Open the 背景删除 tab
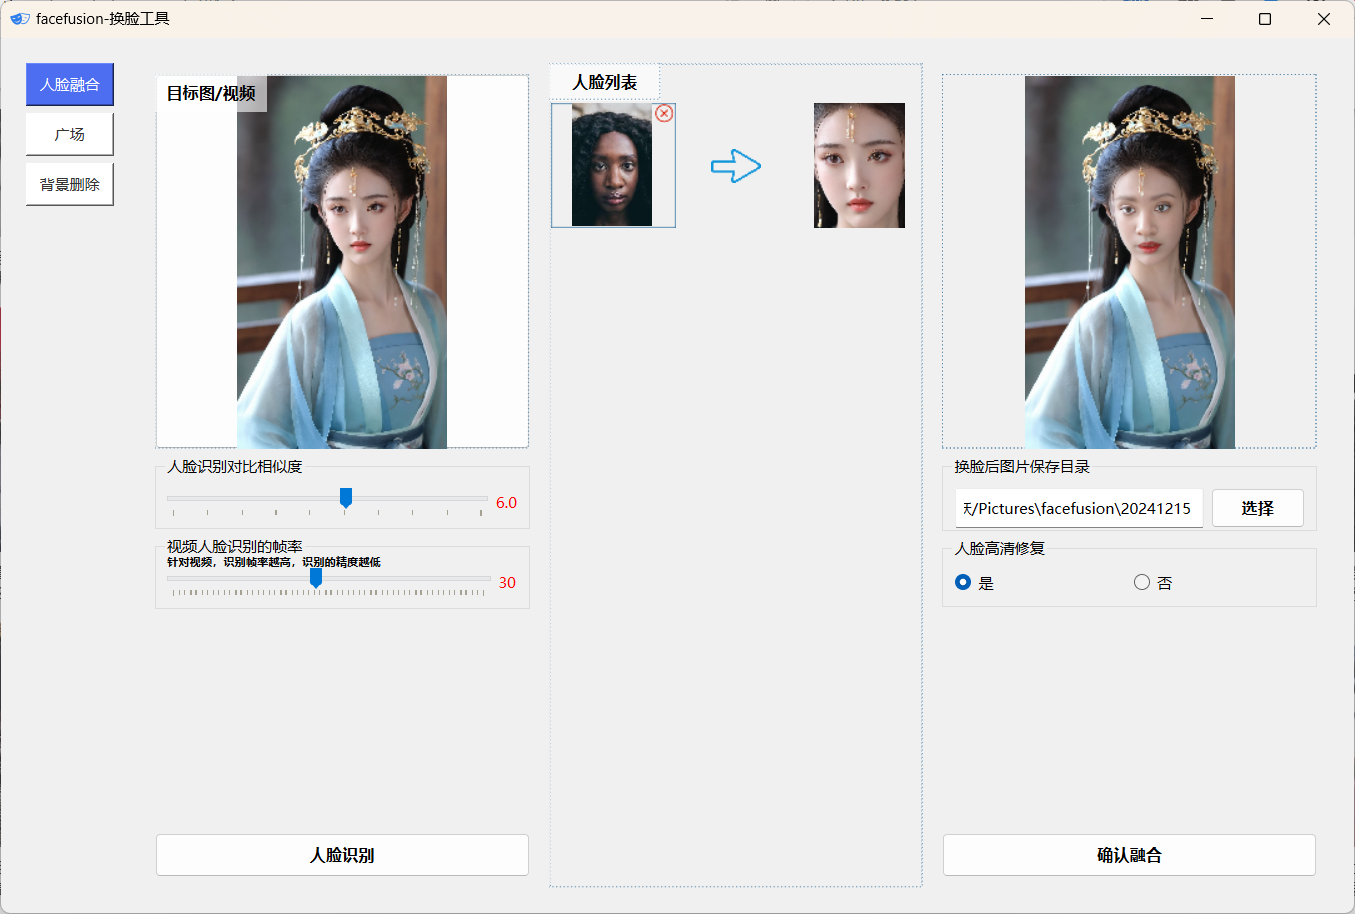This screenshot has width=1355, height=914. (x=70, y=185)
